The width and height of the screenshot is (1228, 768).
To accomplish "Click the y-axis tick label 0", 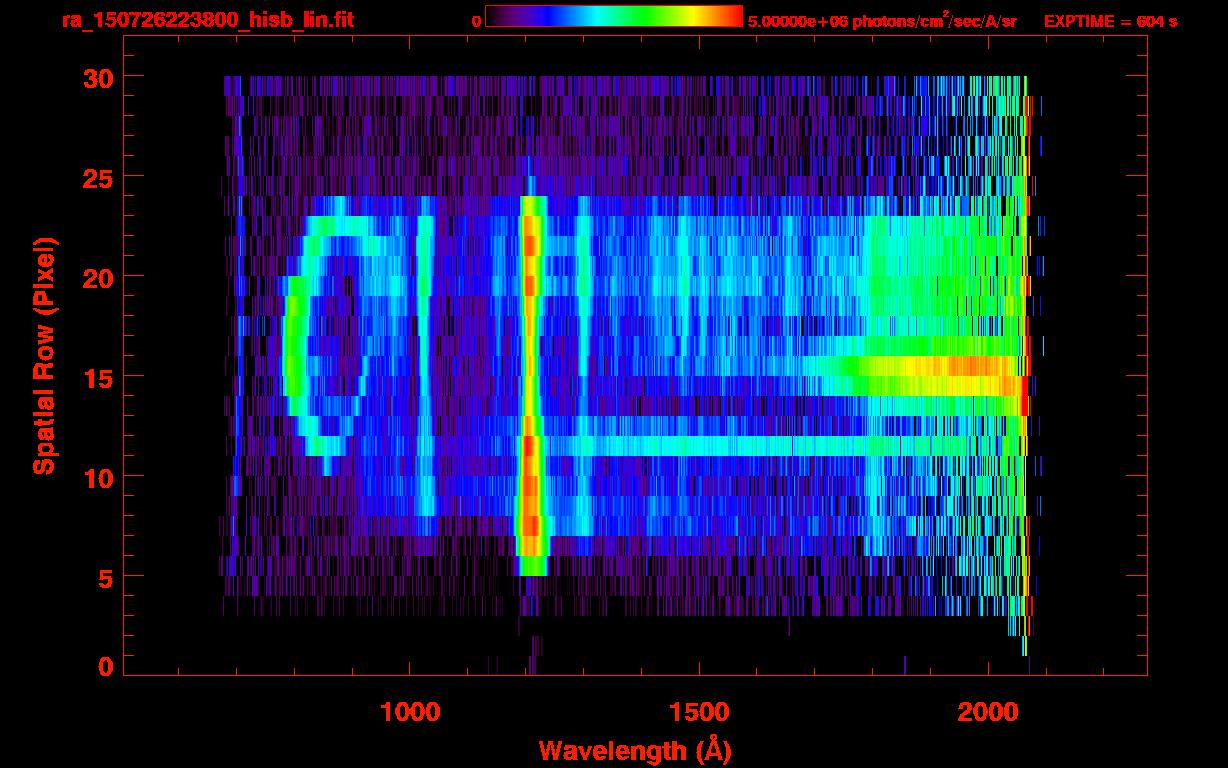I will 107,667.
